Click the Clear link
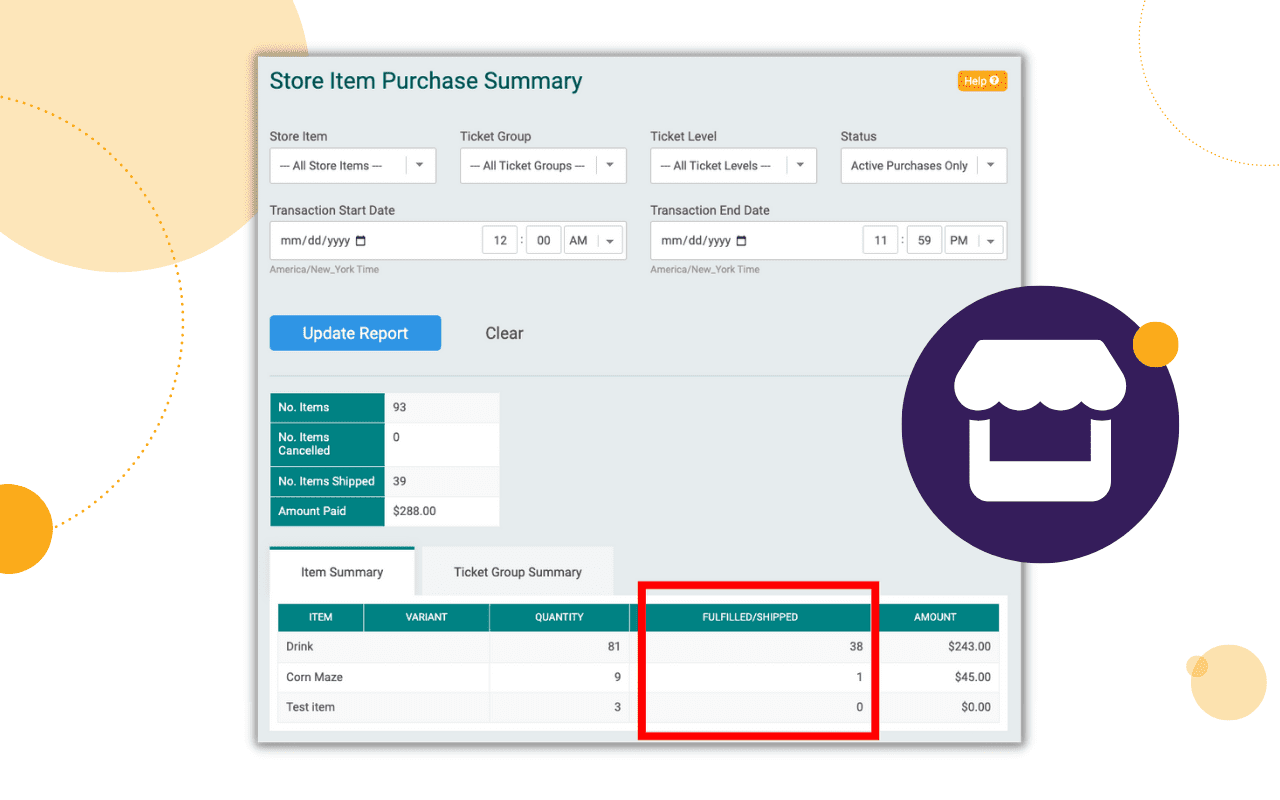1280x800 pixels. [504, 333]
